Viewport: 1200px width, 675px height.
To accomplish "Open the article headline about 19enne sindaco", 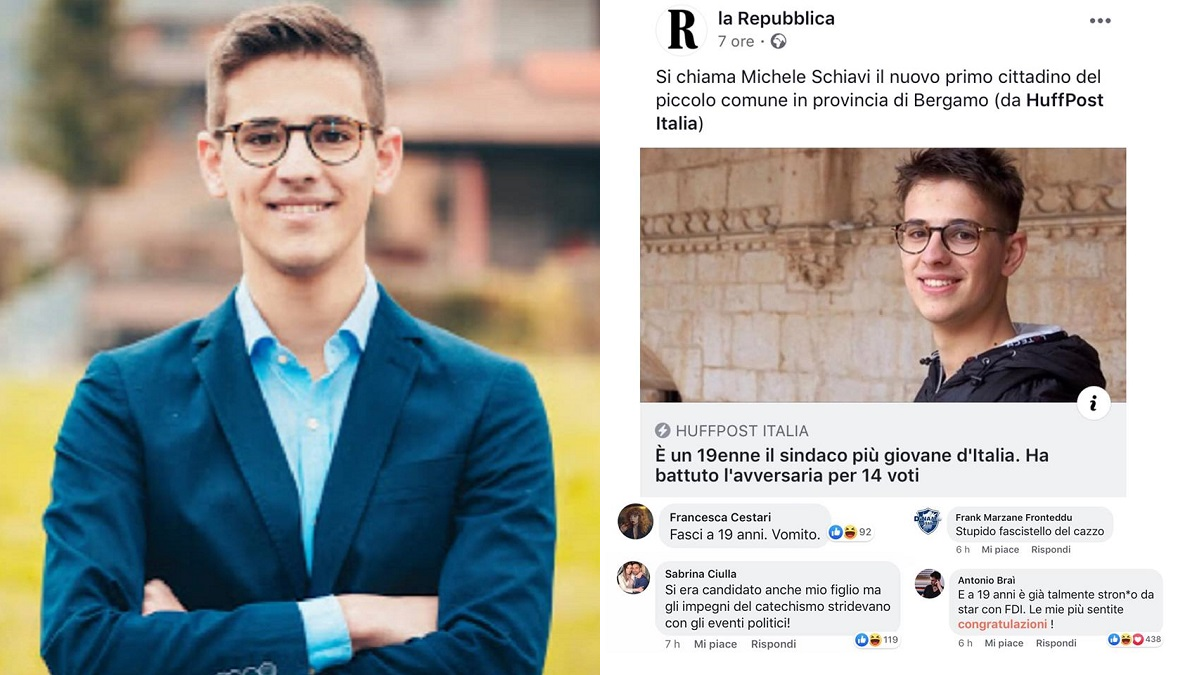I will [x=852, y=465].
